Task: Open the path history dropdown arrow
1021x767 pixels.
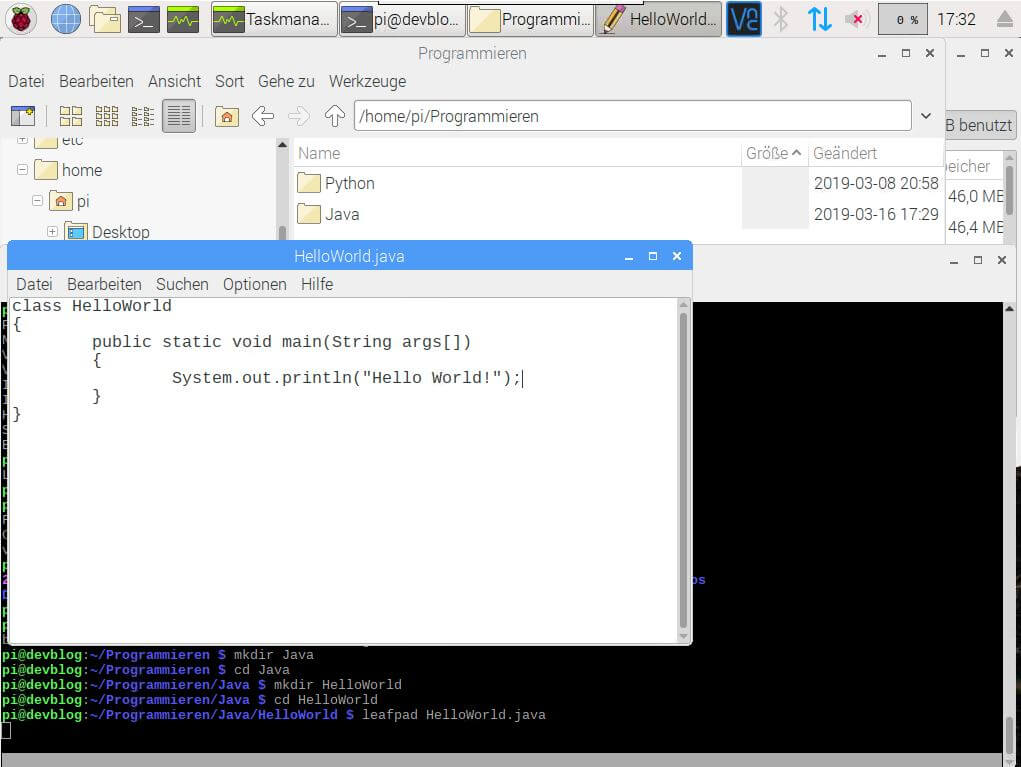Action: coord(926,116)
